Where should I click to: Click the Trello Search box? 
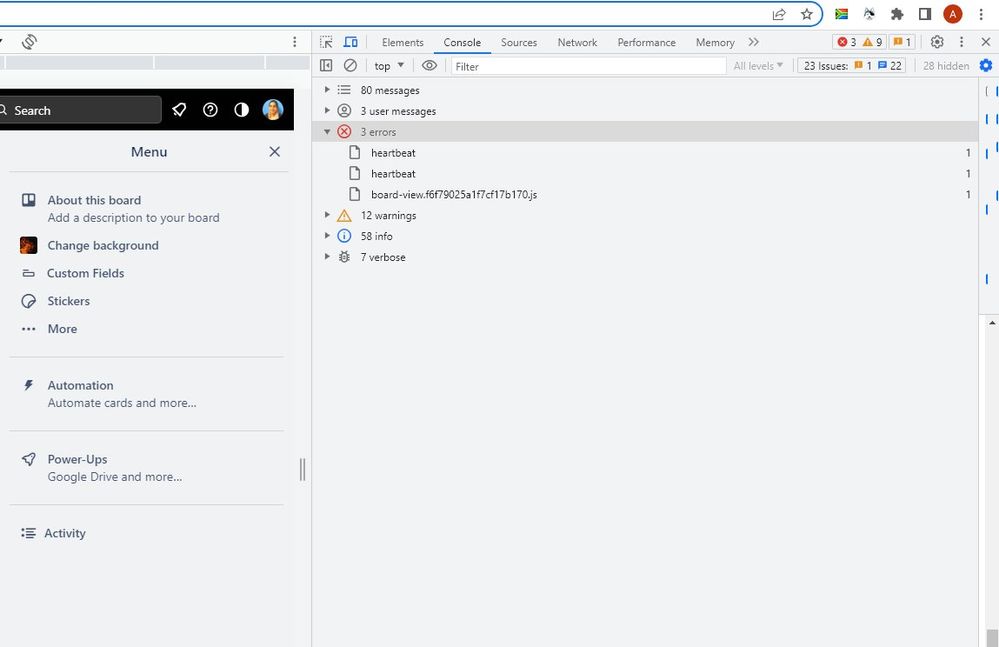80,110
